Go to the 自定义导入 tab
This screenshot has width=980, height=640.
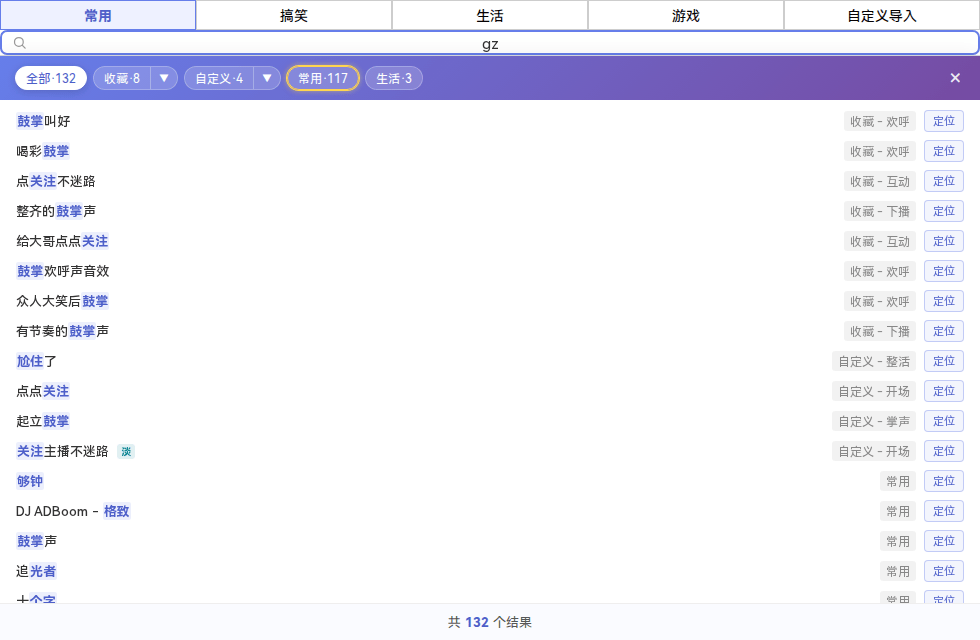882,16
